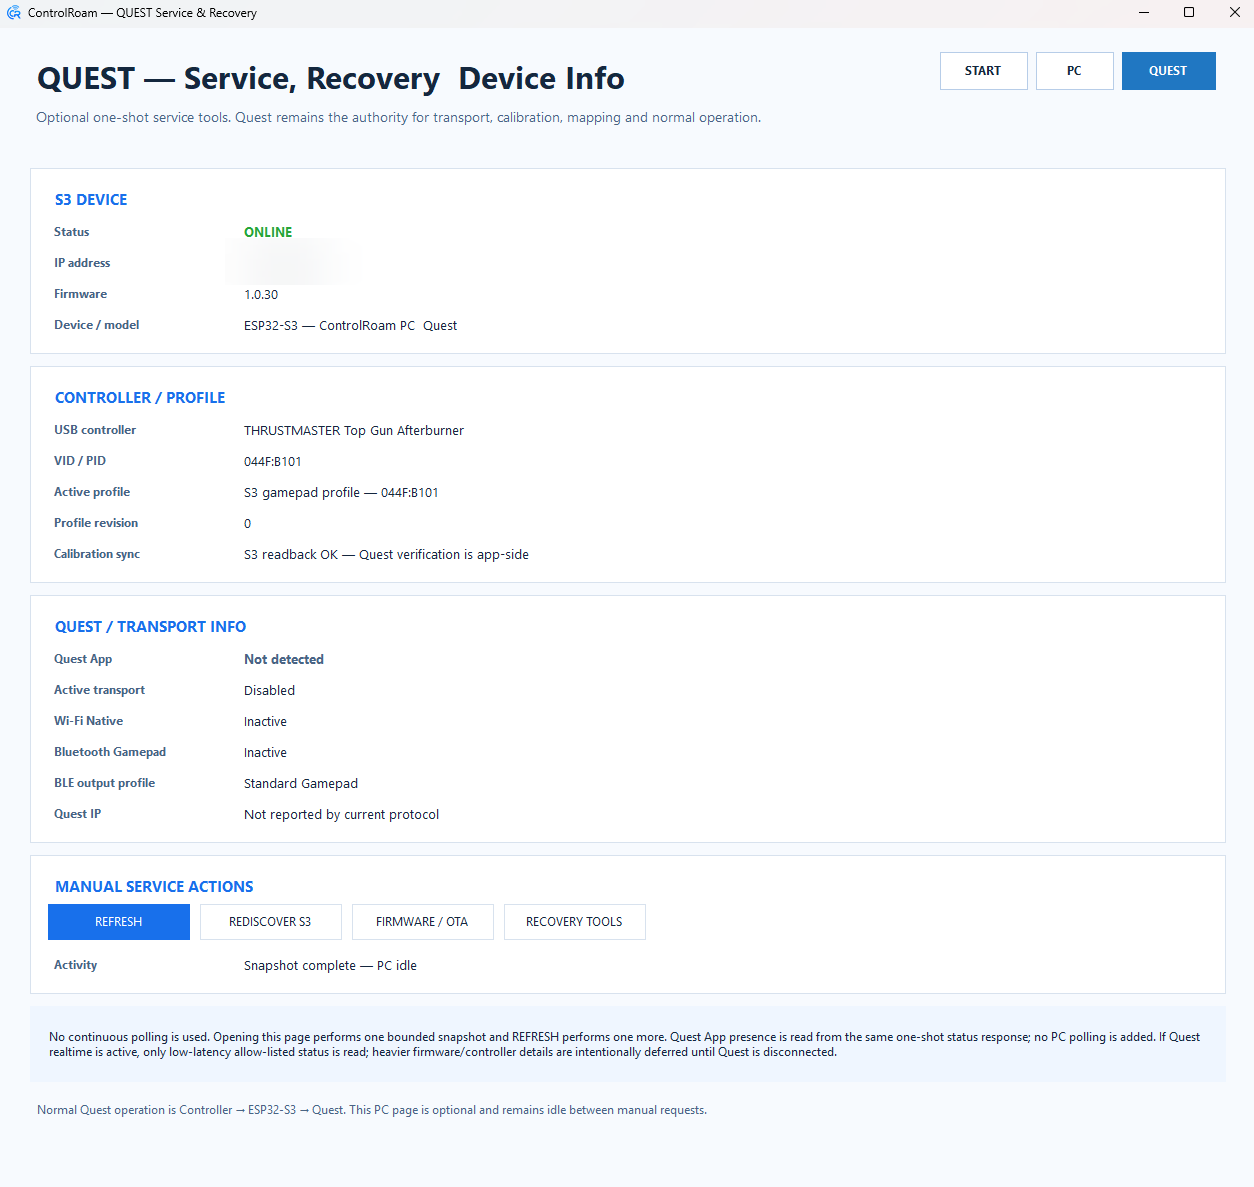This screenshot has height=1187, width=1254.
Task: Click 'Not reported by current protocol' text
Action: 342,815
